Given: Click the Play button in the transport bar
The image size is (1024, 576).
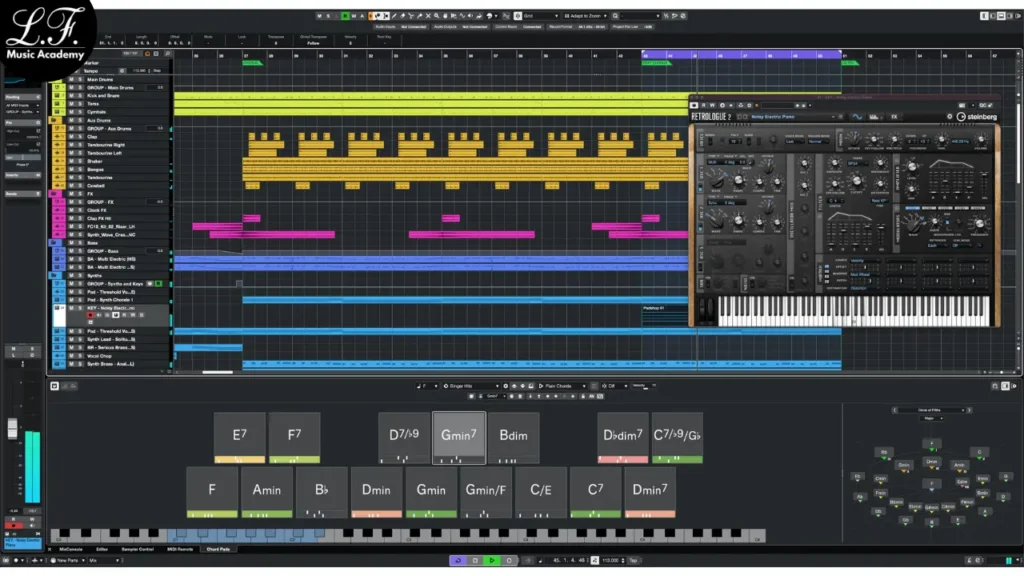Looking at the screenshot, I should tap(492, 560).
